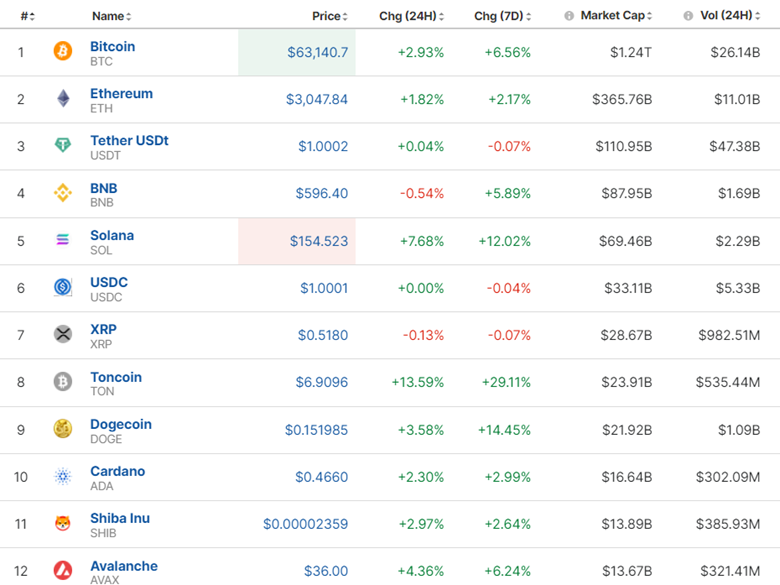Click Toncoin volume $535.44M
This screenshot has height=585, width=780.
728,382
